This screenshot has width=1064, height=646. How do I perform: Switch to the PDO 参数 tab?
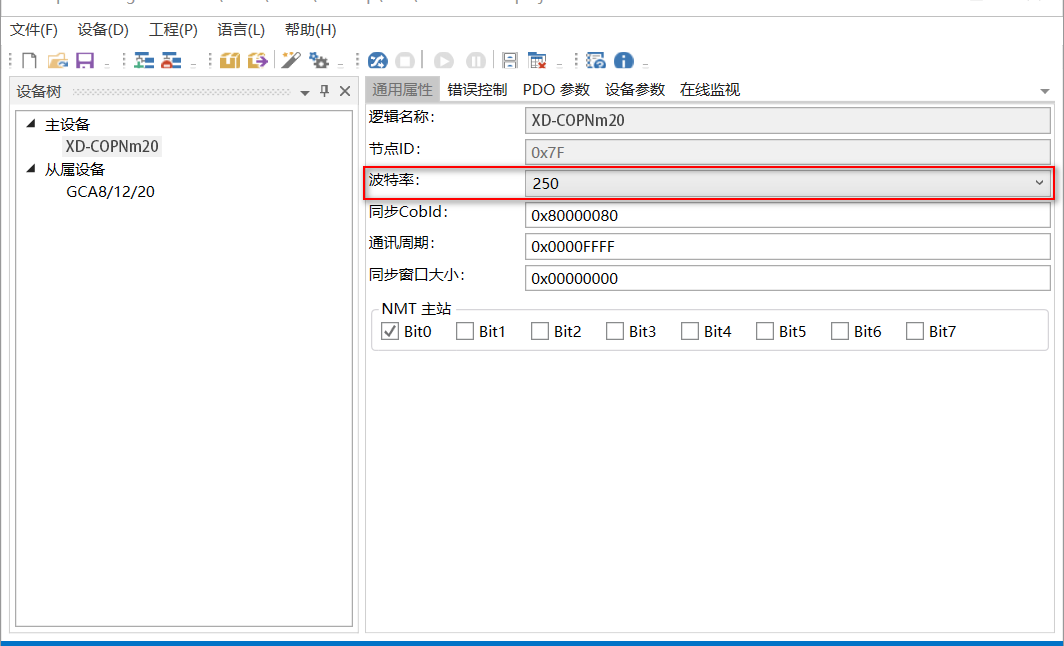tap(556, 89)
